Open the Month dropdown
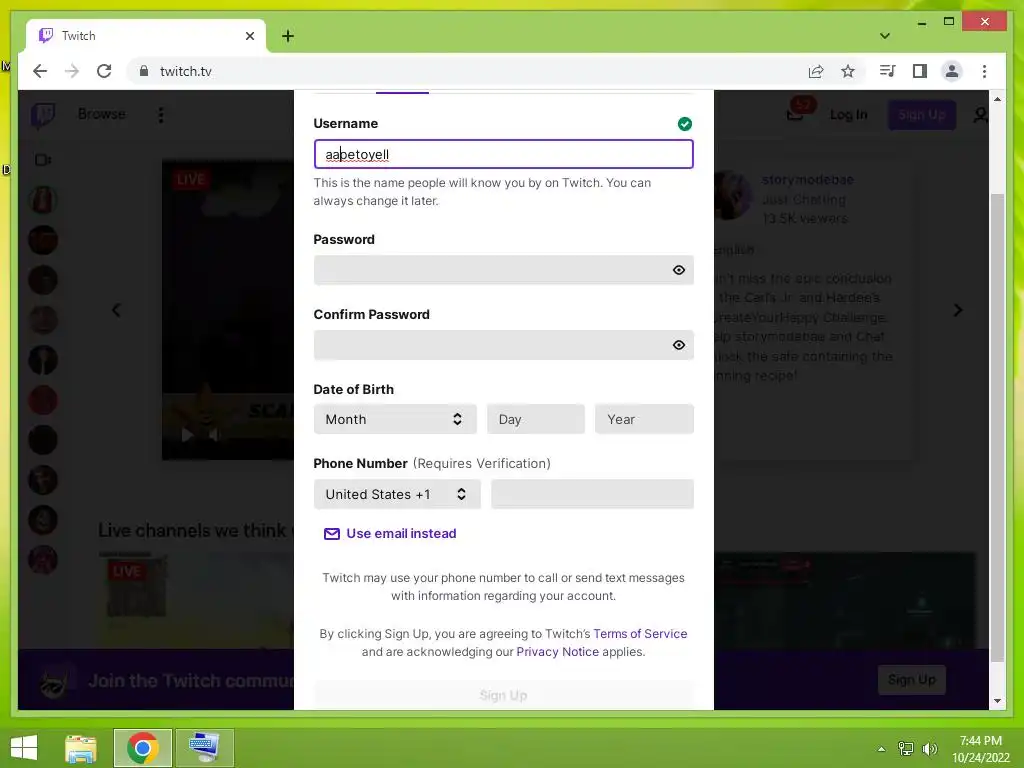This screenshot has height=768, width=1024. point(395,419)
